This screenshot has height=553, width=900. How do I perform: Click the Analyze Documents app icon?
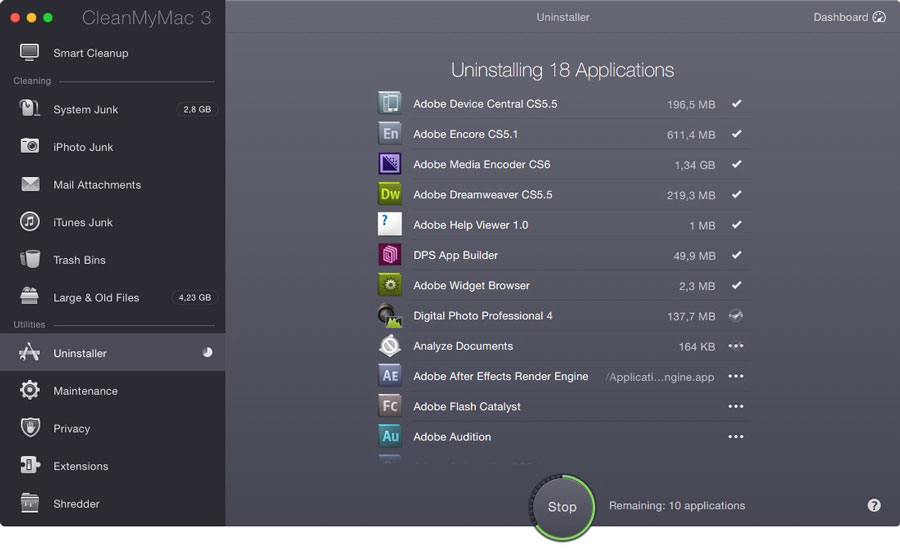[390, 346]
